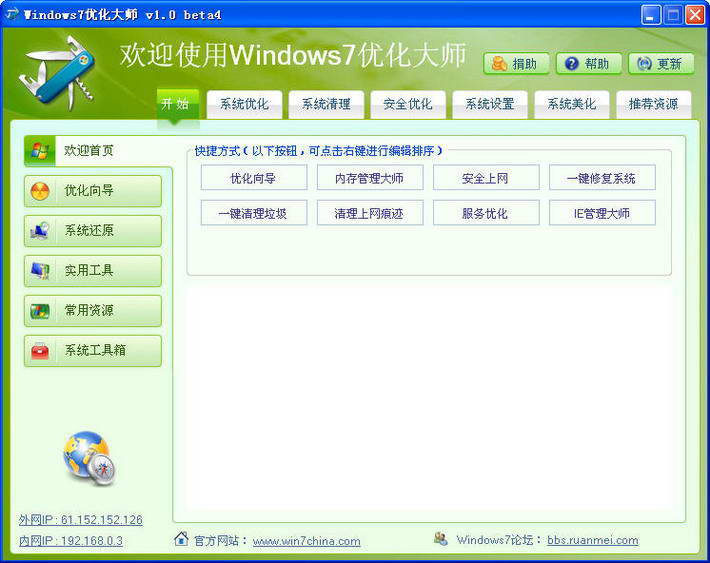Click the 清理上网痕迹 shortcut button
Image resolution: width=710 pixels, height=563 pixels.
(370, 213)
